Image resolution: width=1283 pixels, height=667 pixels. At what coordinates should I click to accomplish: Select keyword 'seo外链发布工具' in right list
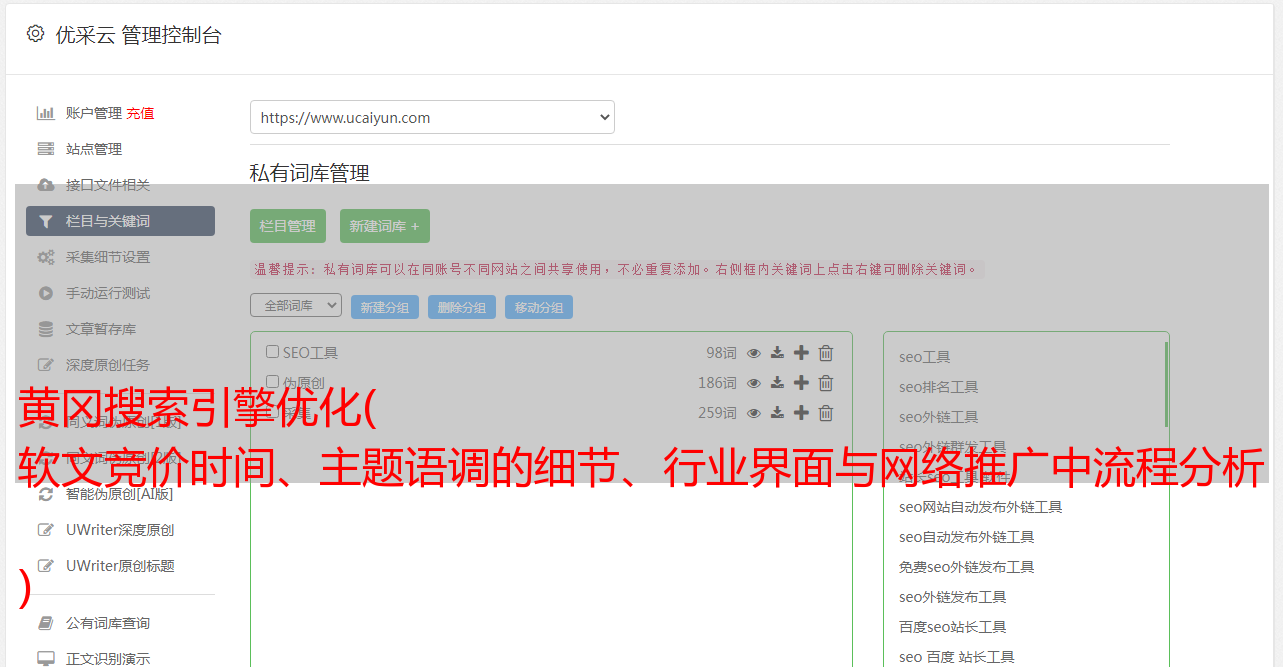point(953,597)
